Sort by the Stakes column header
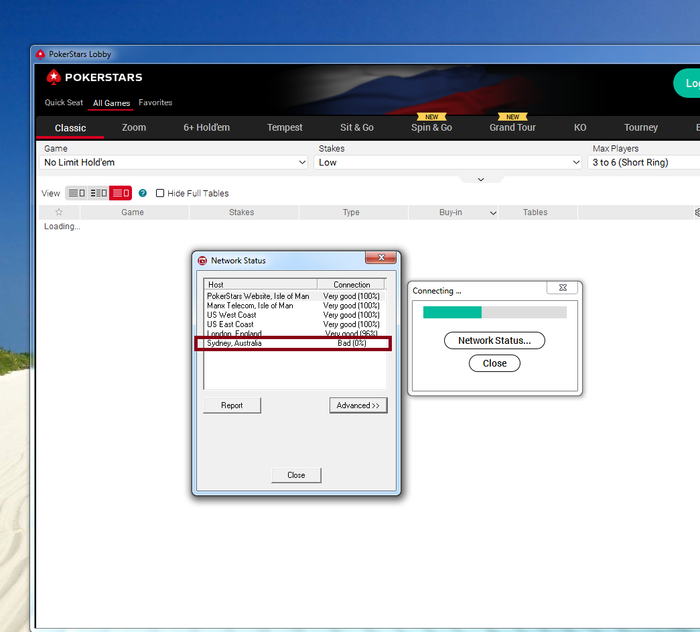The image size is (700, 632). (x=242, y=212)
